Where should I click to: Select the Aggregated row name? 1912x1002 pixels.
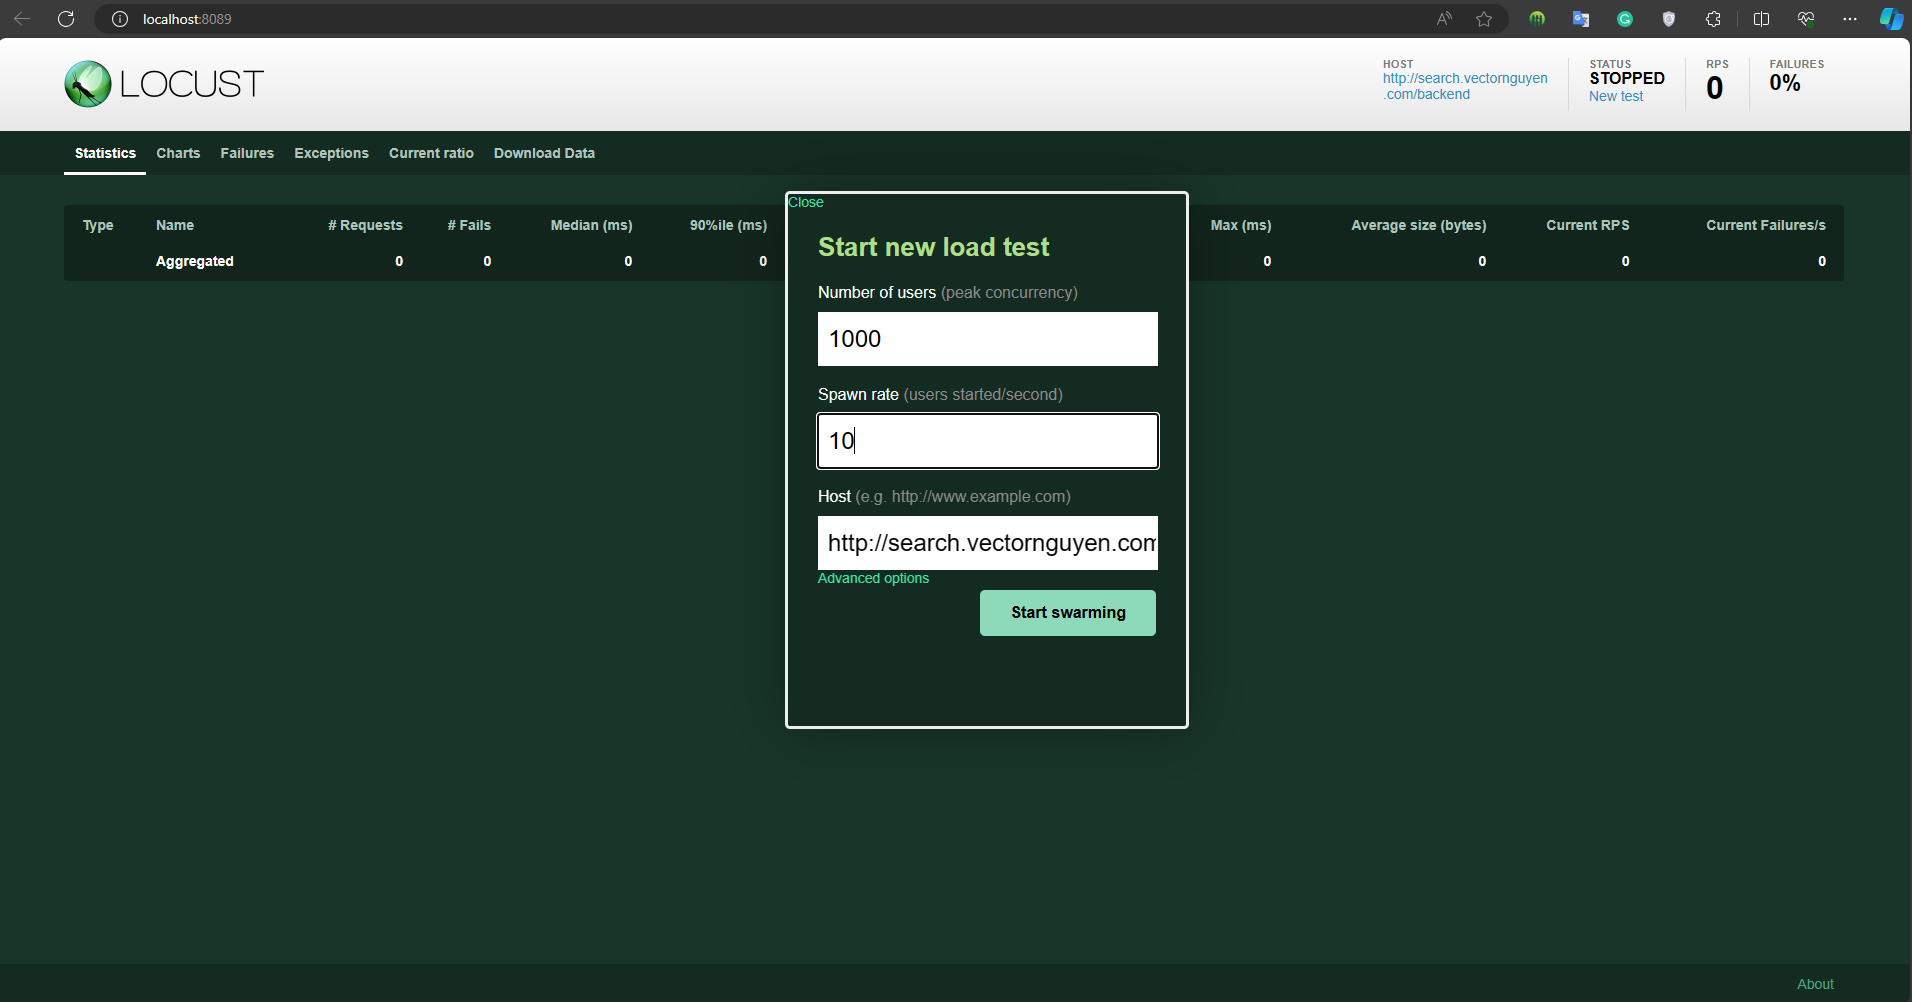(195, 261)
